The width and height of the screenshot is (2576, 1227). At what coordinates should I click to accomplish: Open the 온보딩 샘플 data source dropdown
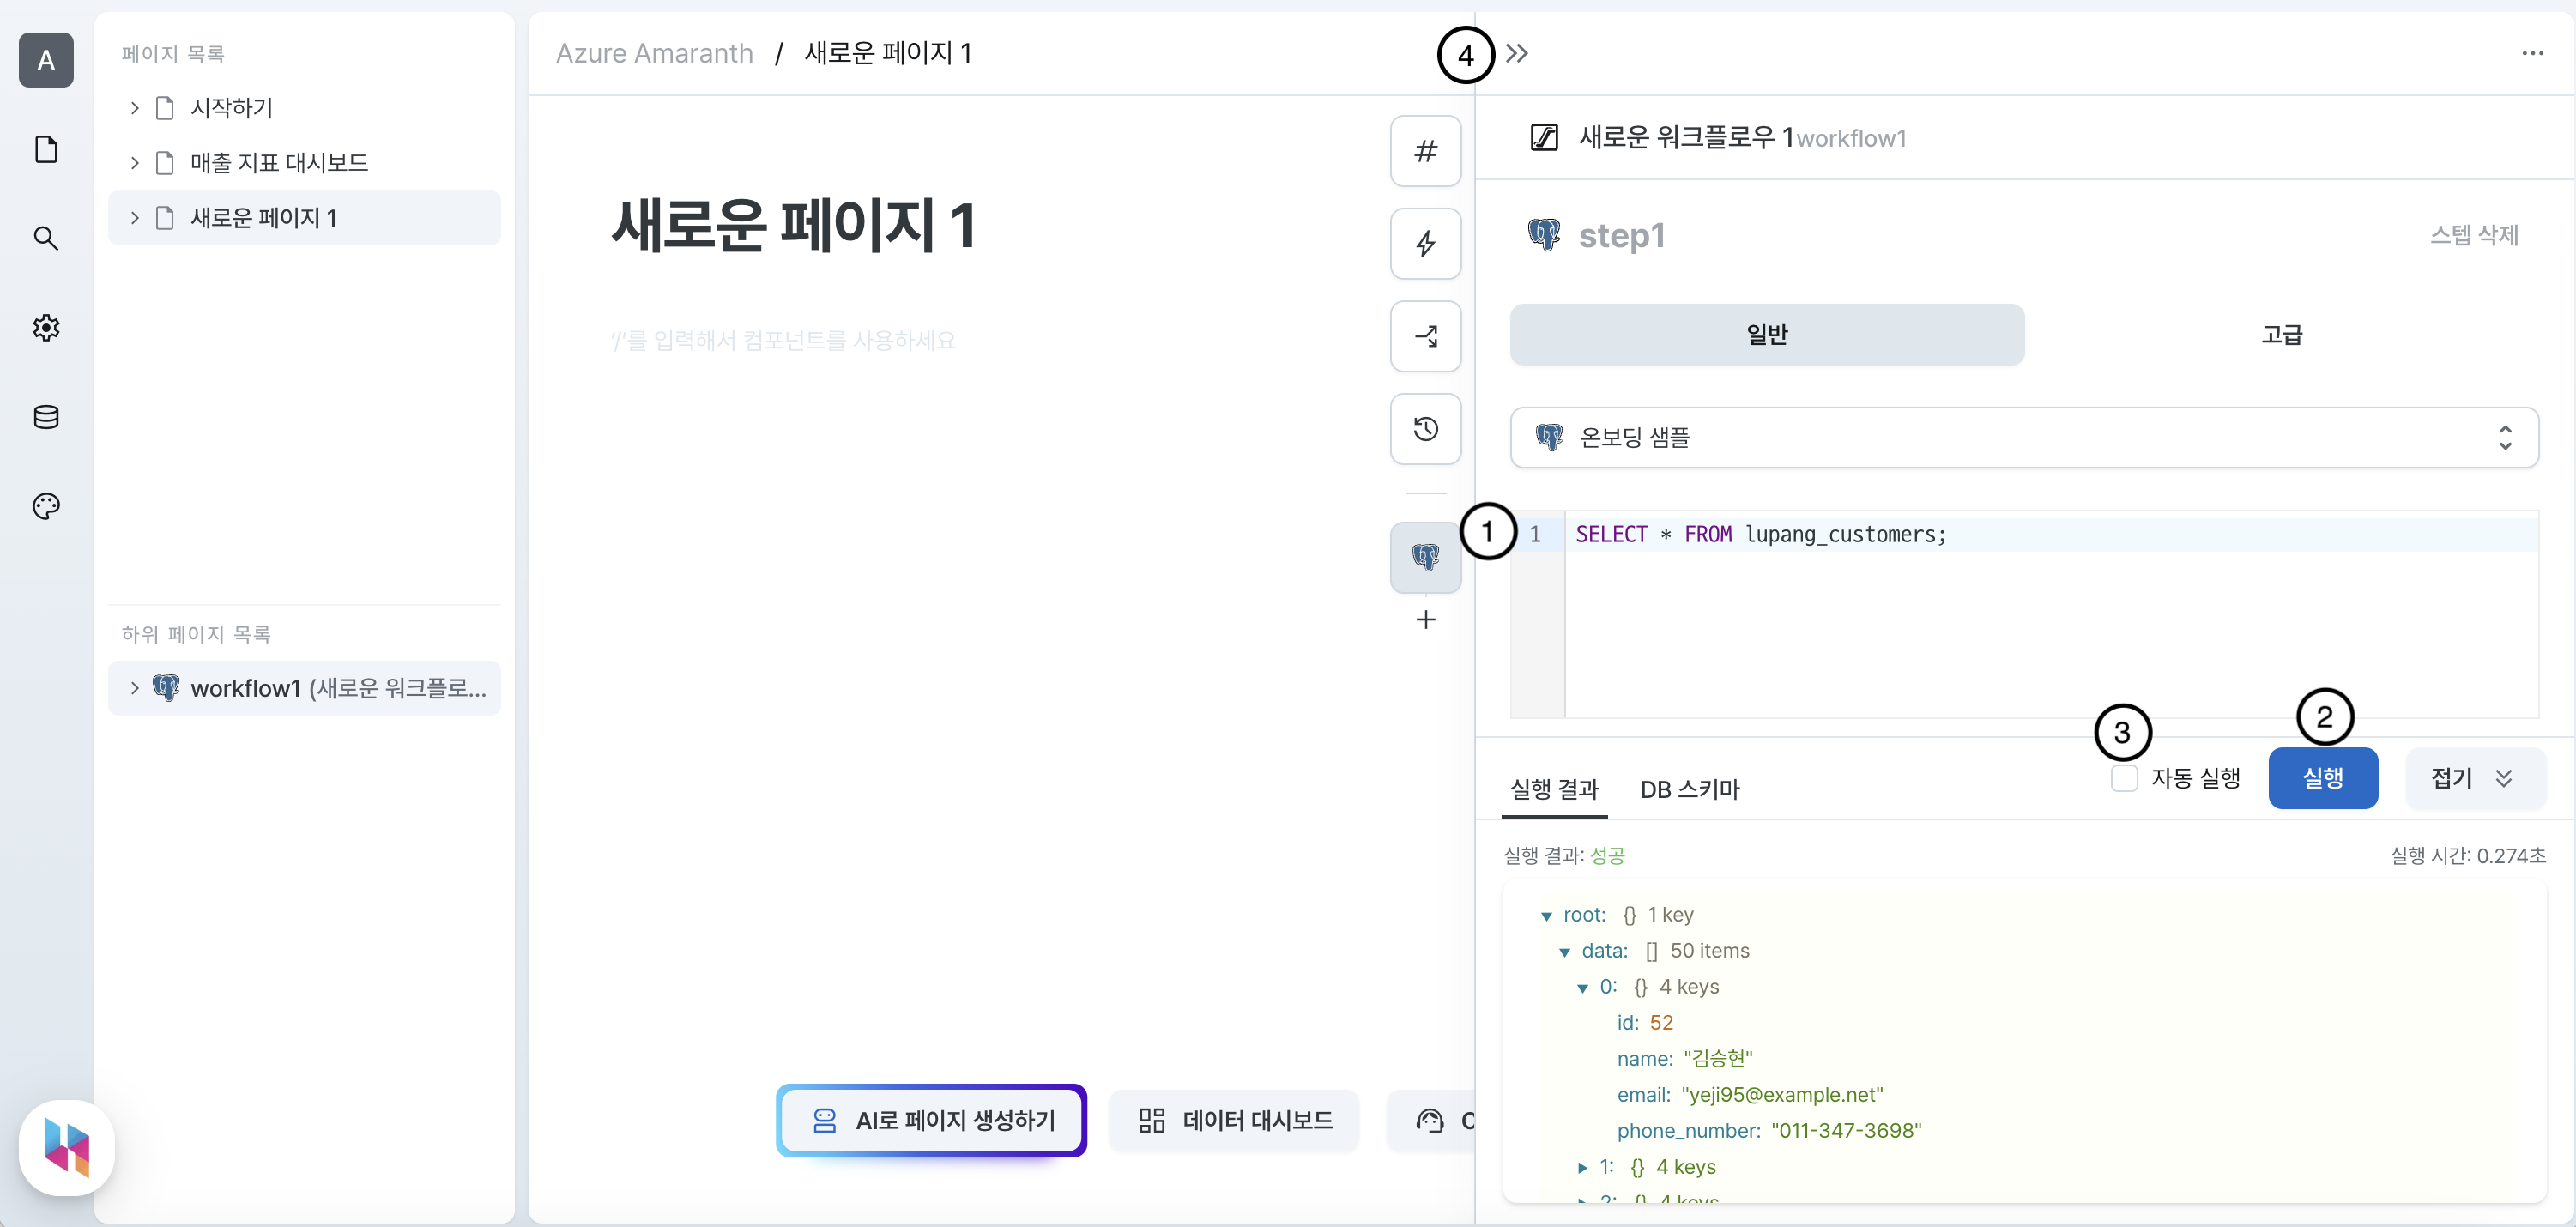pos(2024,437)
